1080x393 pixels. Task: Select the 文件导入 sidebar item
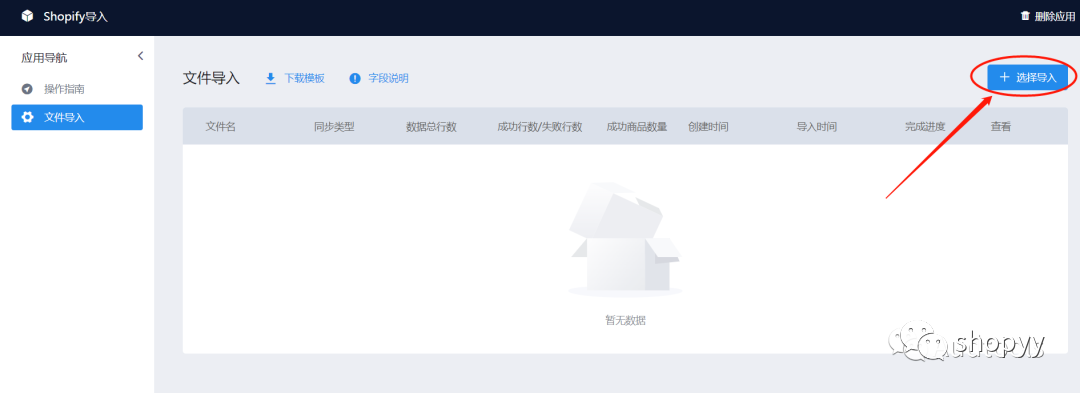click(x=77, y=117)
